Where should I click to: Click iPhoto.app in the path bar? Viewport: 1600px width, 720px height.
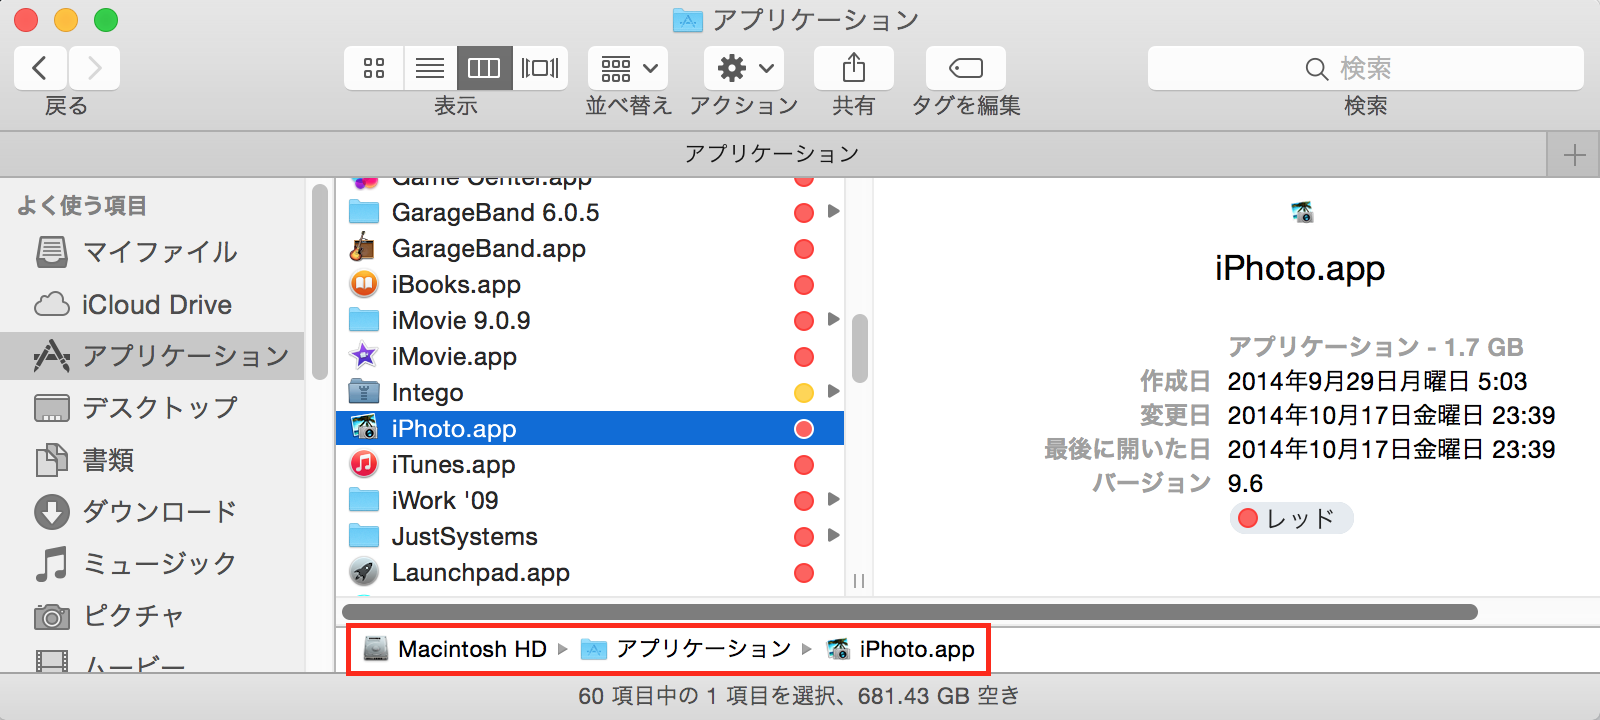point(901,649)
